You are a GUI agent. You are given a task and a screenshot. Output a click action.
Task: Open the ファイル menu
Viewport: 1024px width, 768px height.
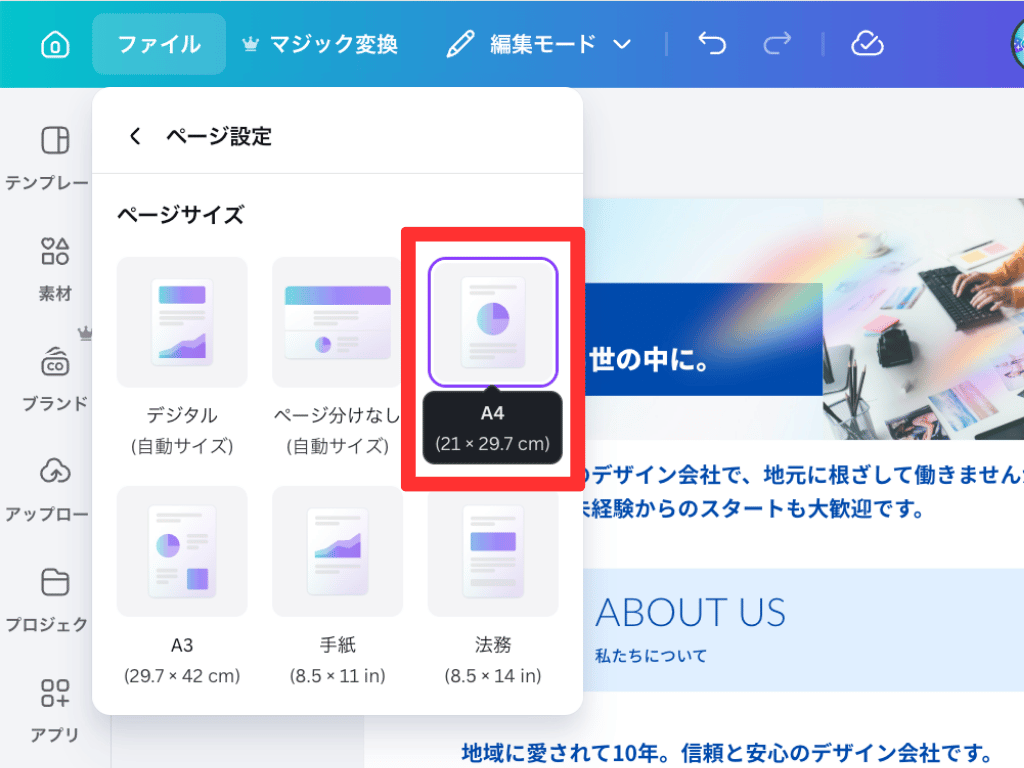pyautogui.click(x=158, y=43)
